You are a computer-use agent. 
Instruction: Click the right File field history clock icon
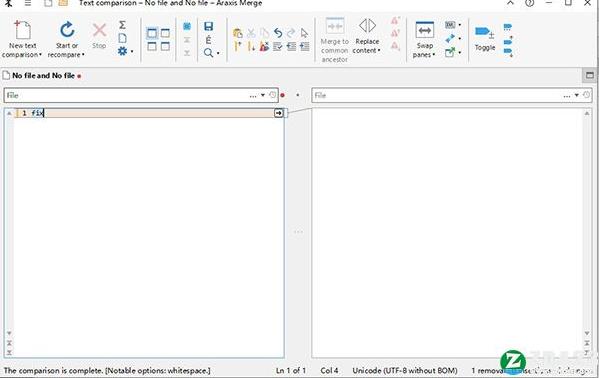coord(586,95)
